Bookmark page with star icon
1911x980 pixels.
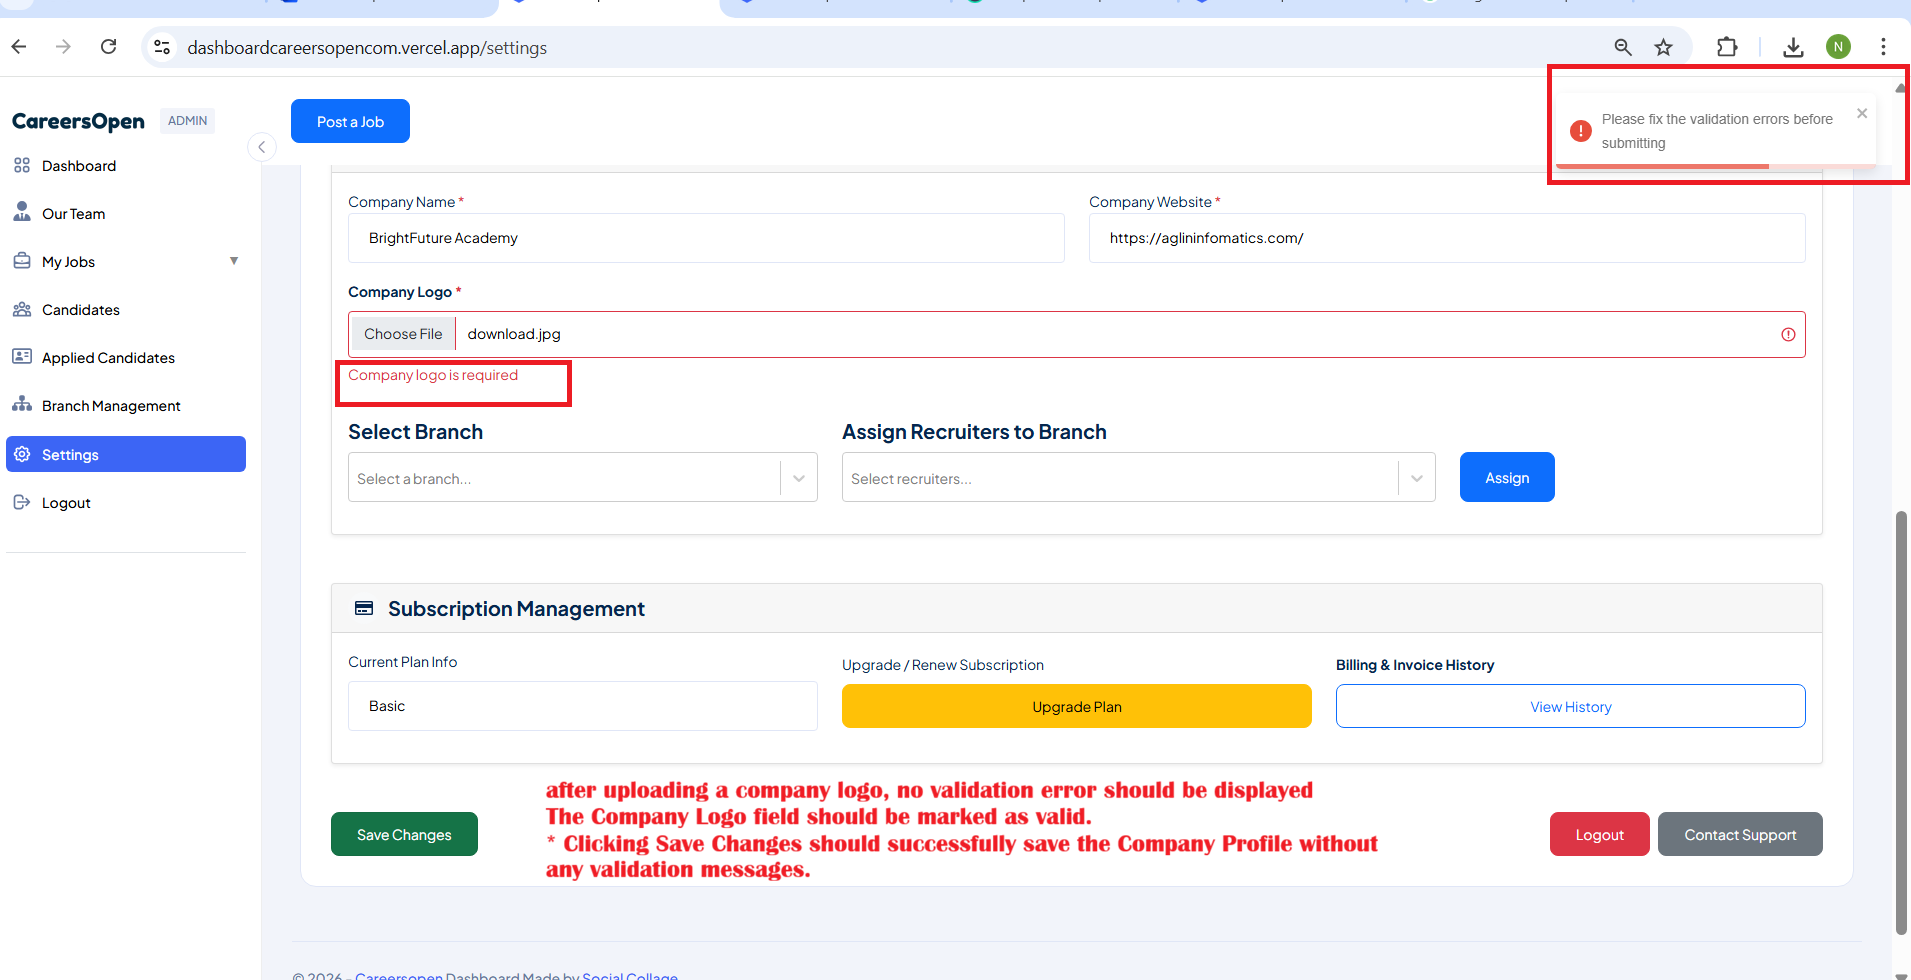coord(1663,47)
